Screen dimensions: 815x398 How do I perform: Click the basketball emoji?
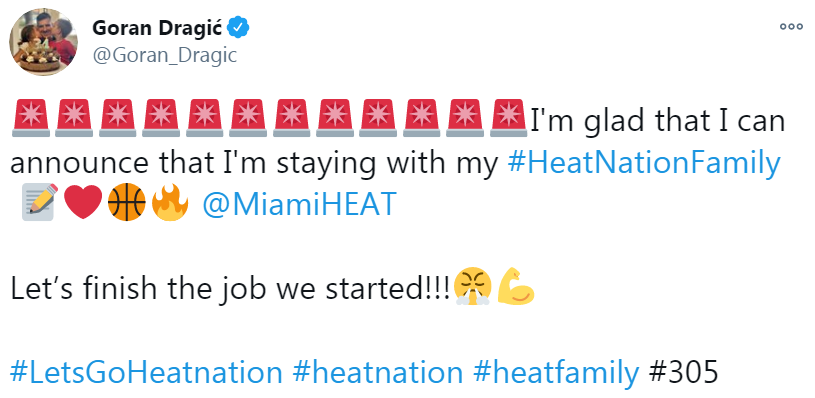tap(126, 203)
